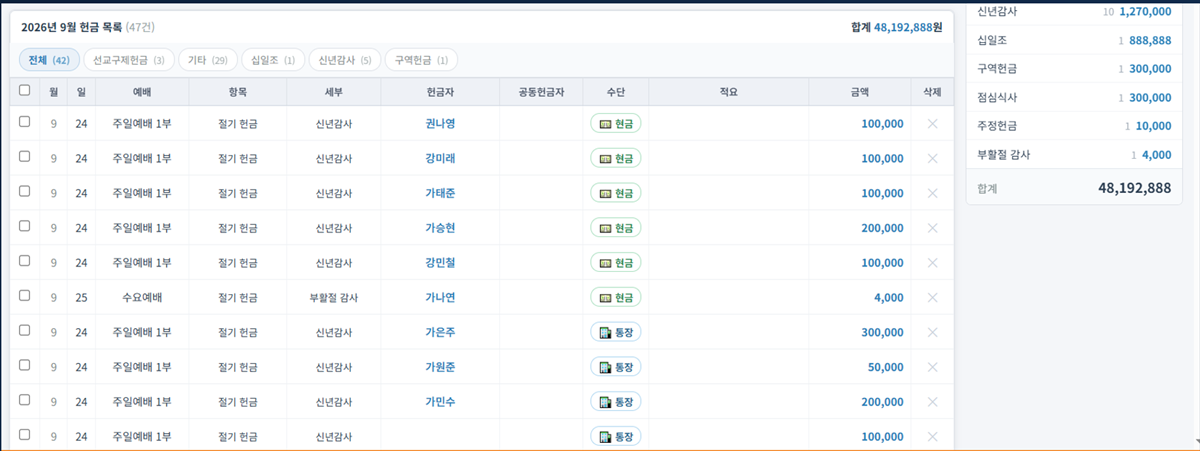Delete the 권나영 offering row
1200x451 pixels.
(x=932, y=124)
